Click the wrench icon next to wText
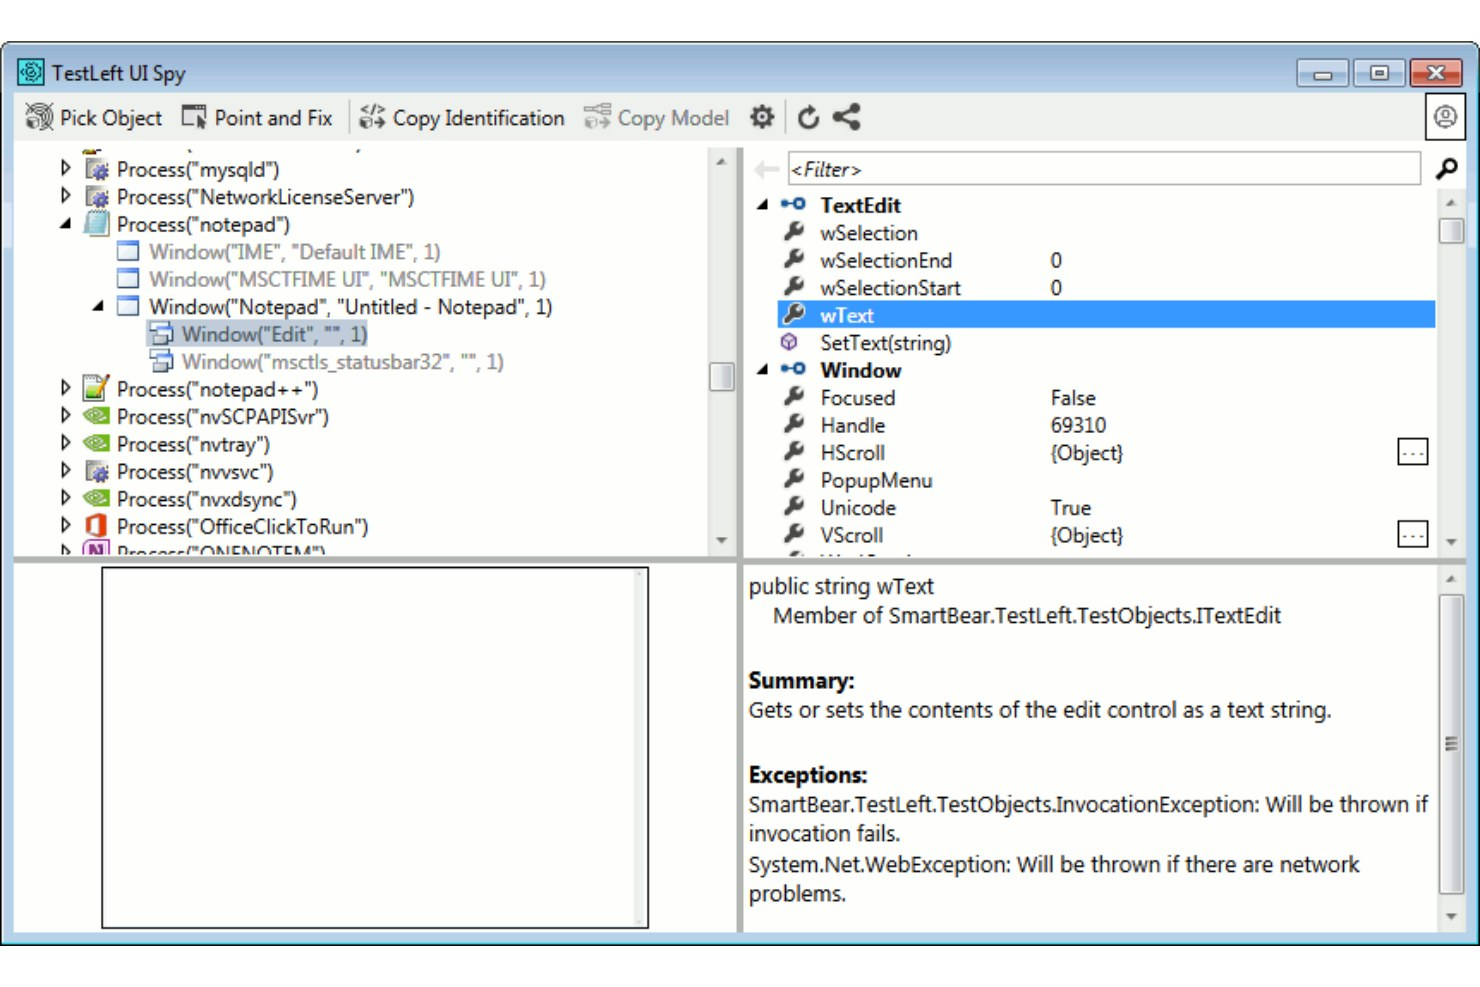 [795, 314]
